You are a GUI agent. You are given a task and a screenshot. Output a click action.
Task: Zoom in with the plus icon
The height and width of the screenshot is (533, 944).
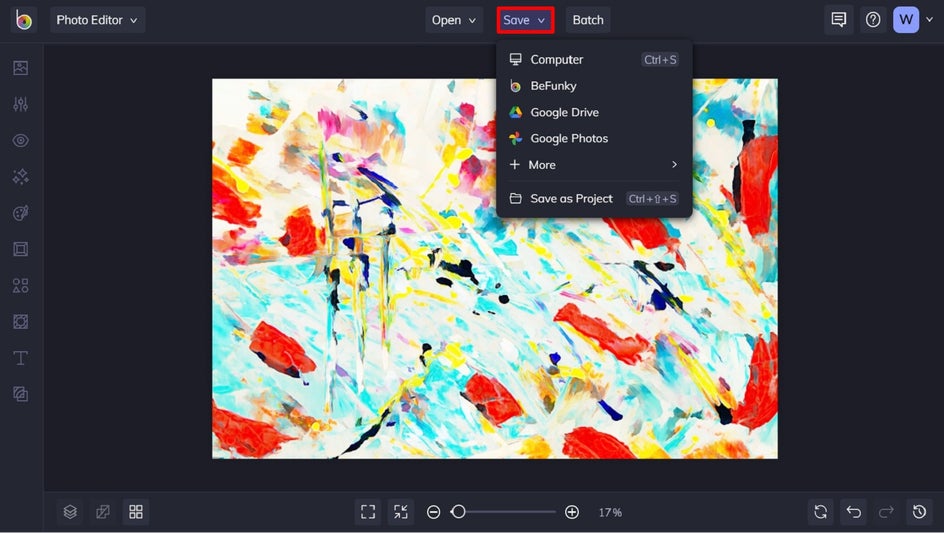[x=572, y=512]
